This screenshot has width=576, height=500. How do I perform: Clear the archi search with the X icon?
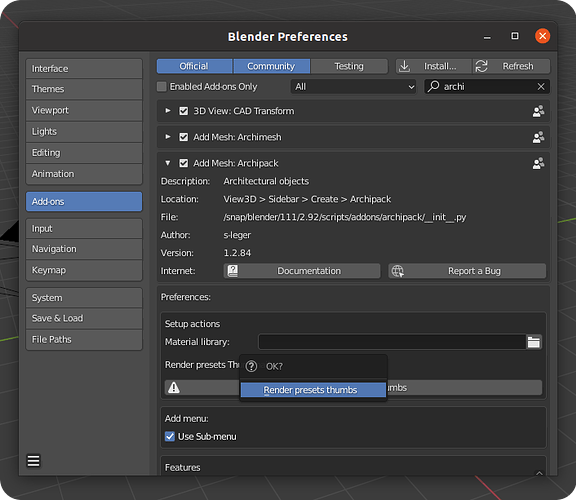(x=541, y=87)
